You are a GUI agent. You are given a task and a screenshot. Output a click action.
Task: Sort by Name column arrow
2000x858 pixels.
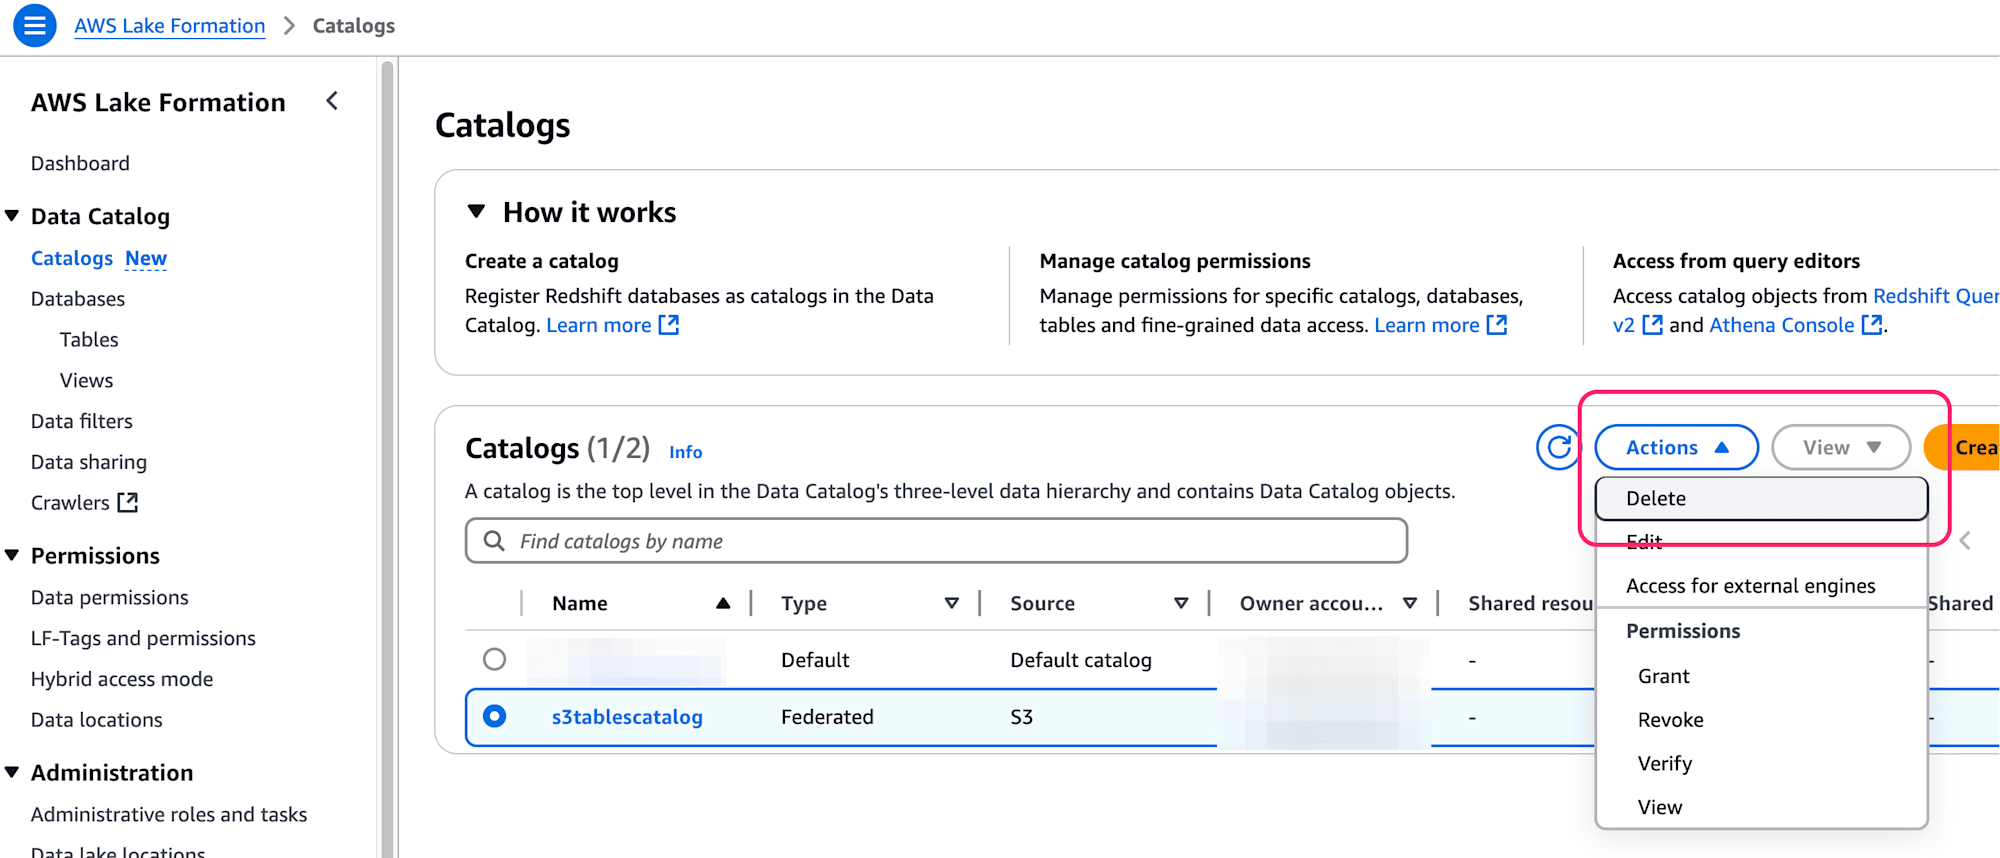point(723,603)
